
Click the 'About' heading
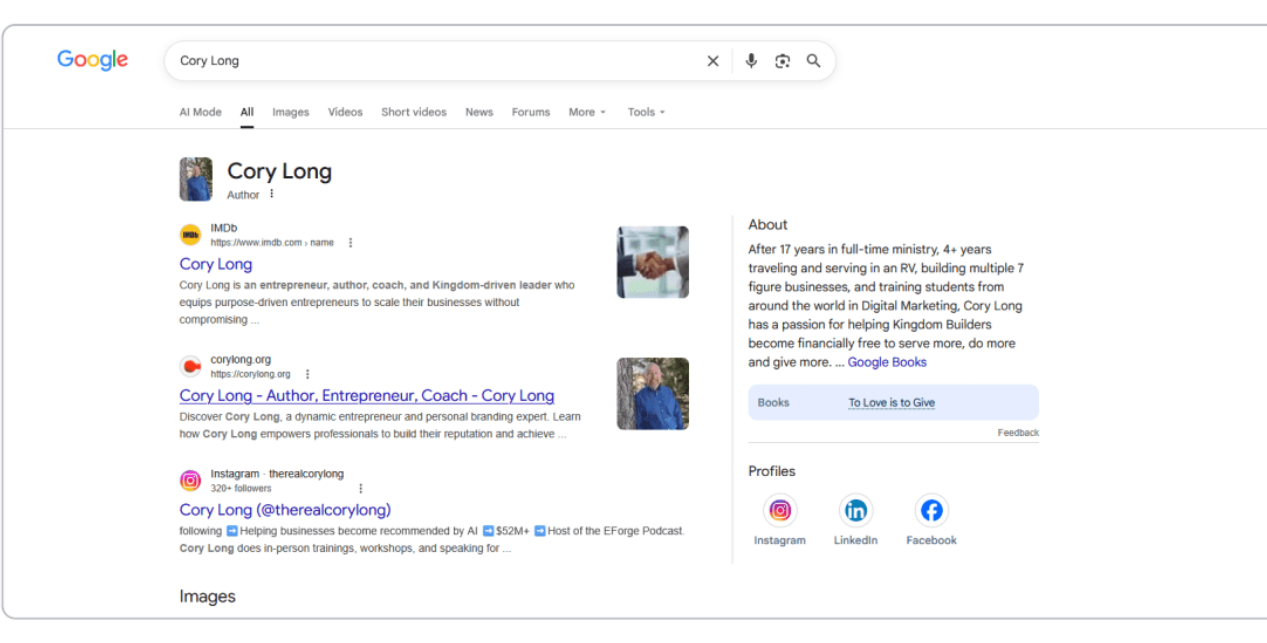coord(768,225)
